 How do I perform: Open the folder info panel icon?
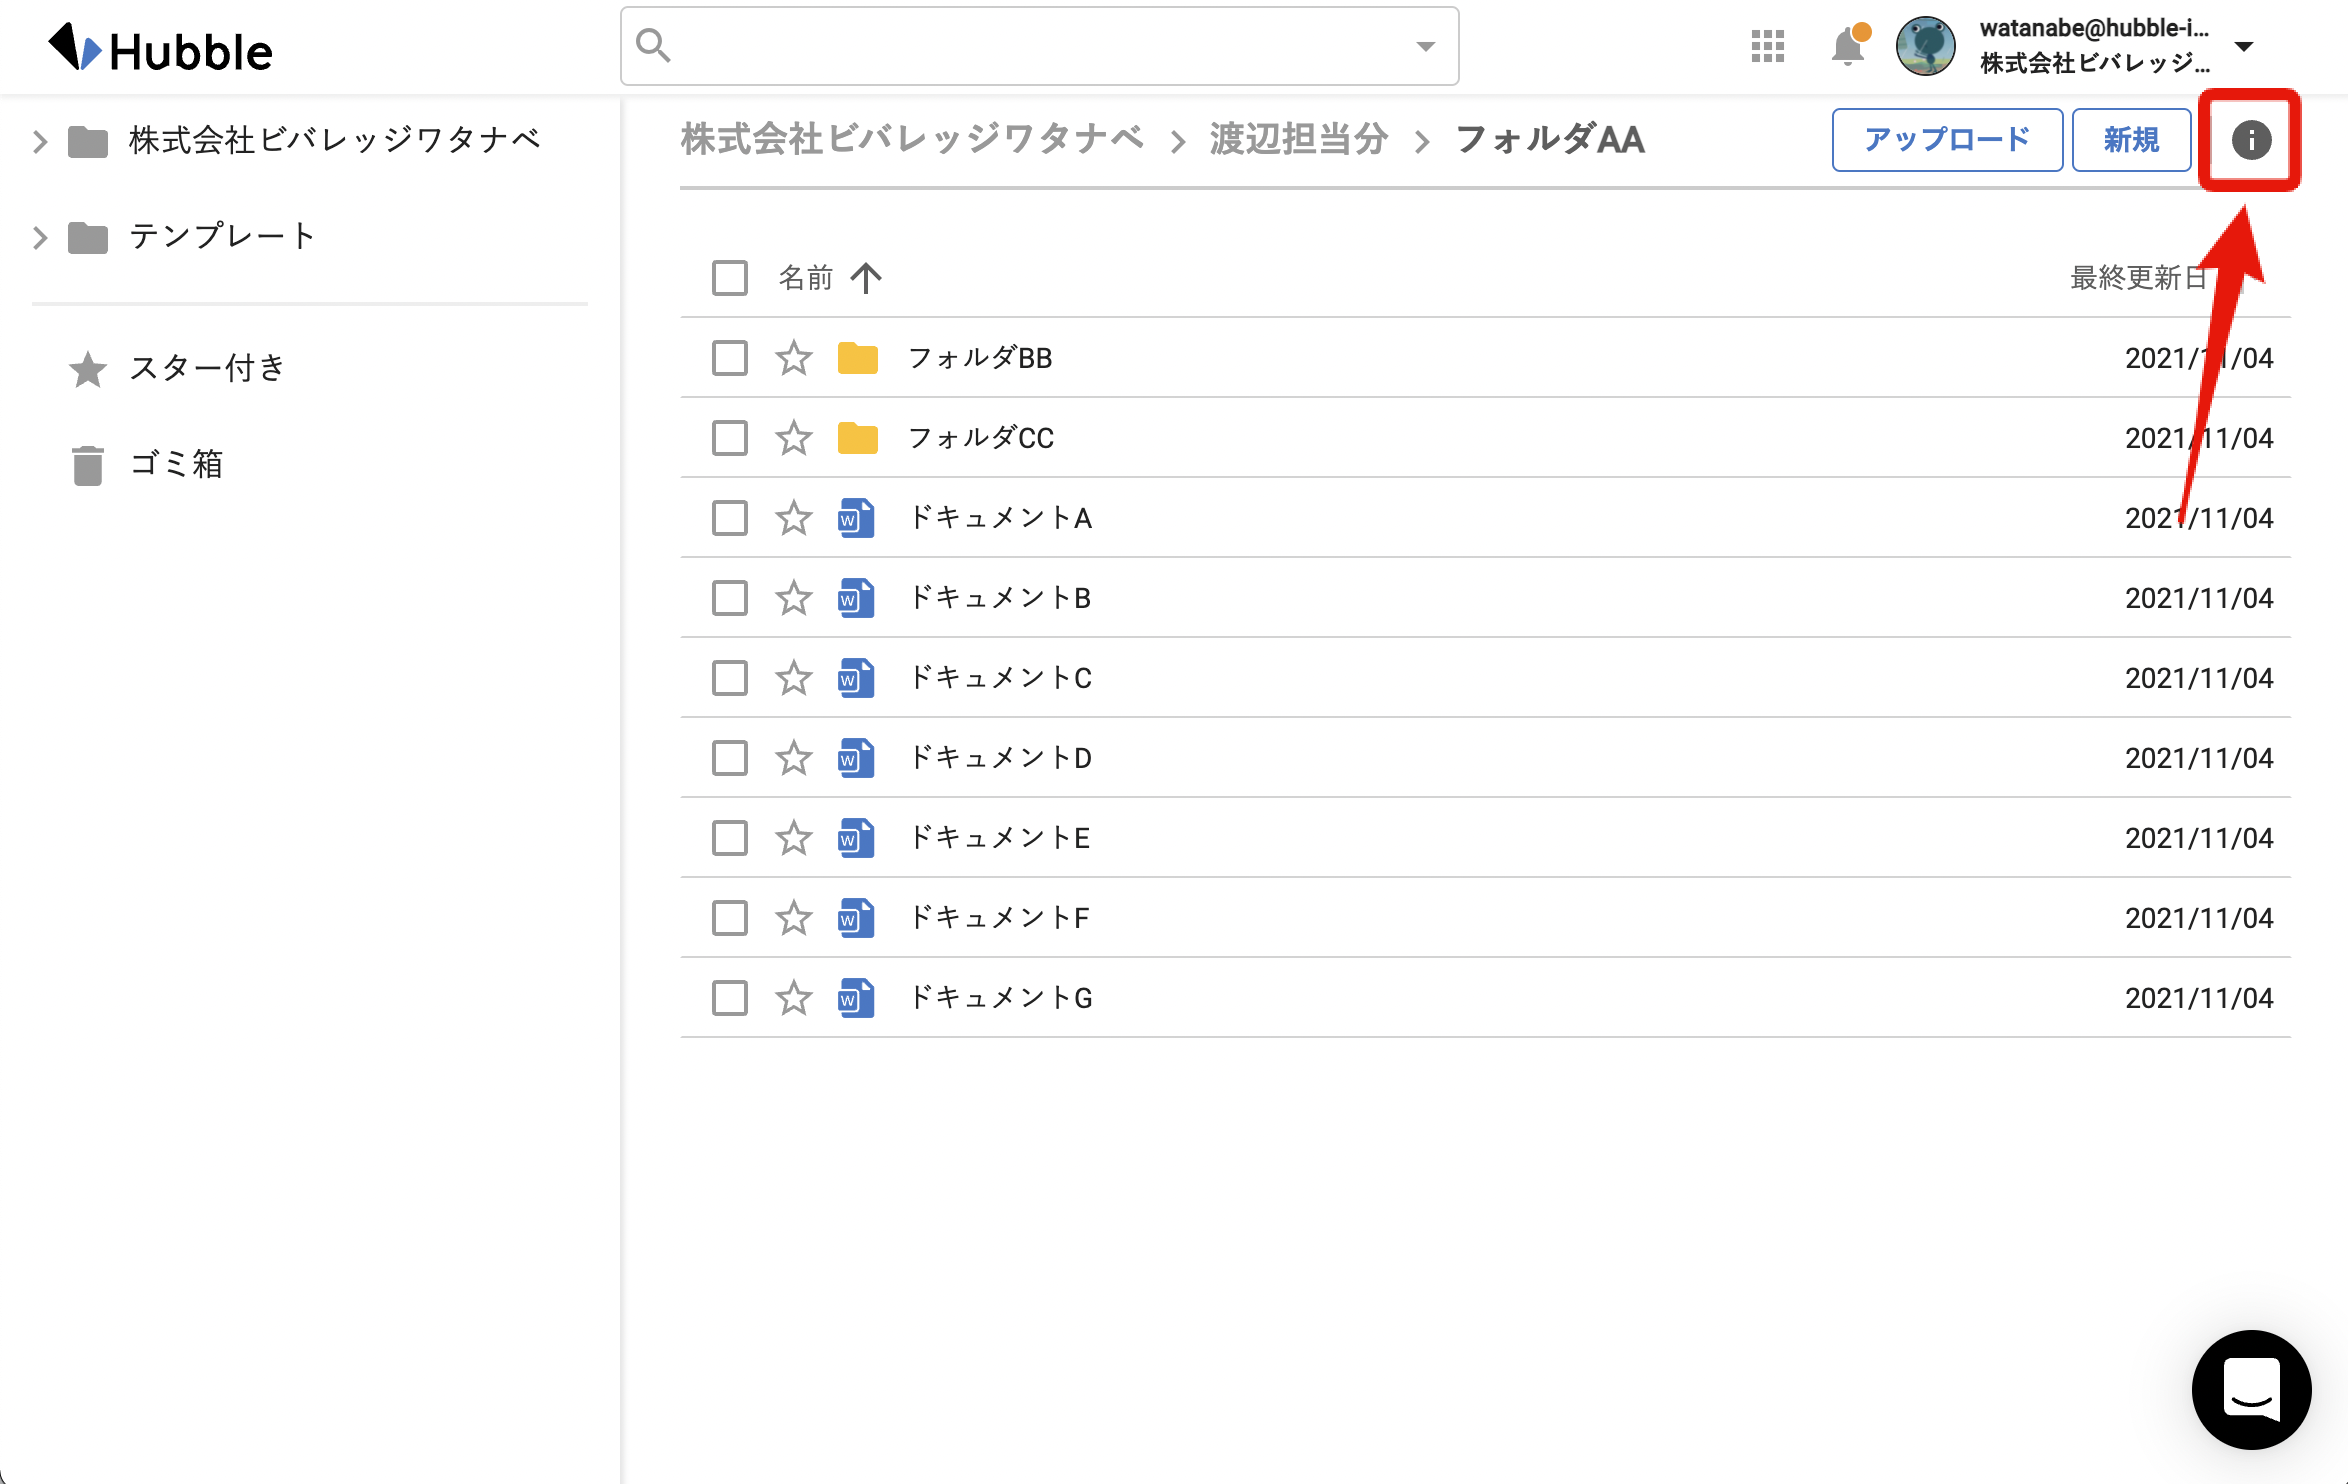2251,140
